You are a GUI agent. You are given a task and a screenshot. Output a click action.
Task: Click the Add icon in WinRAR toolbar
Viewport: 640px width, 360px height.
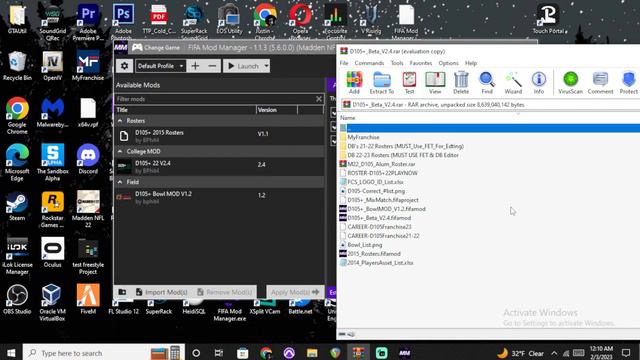(354, 82)
